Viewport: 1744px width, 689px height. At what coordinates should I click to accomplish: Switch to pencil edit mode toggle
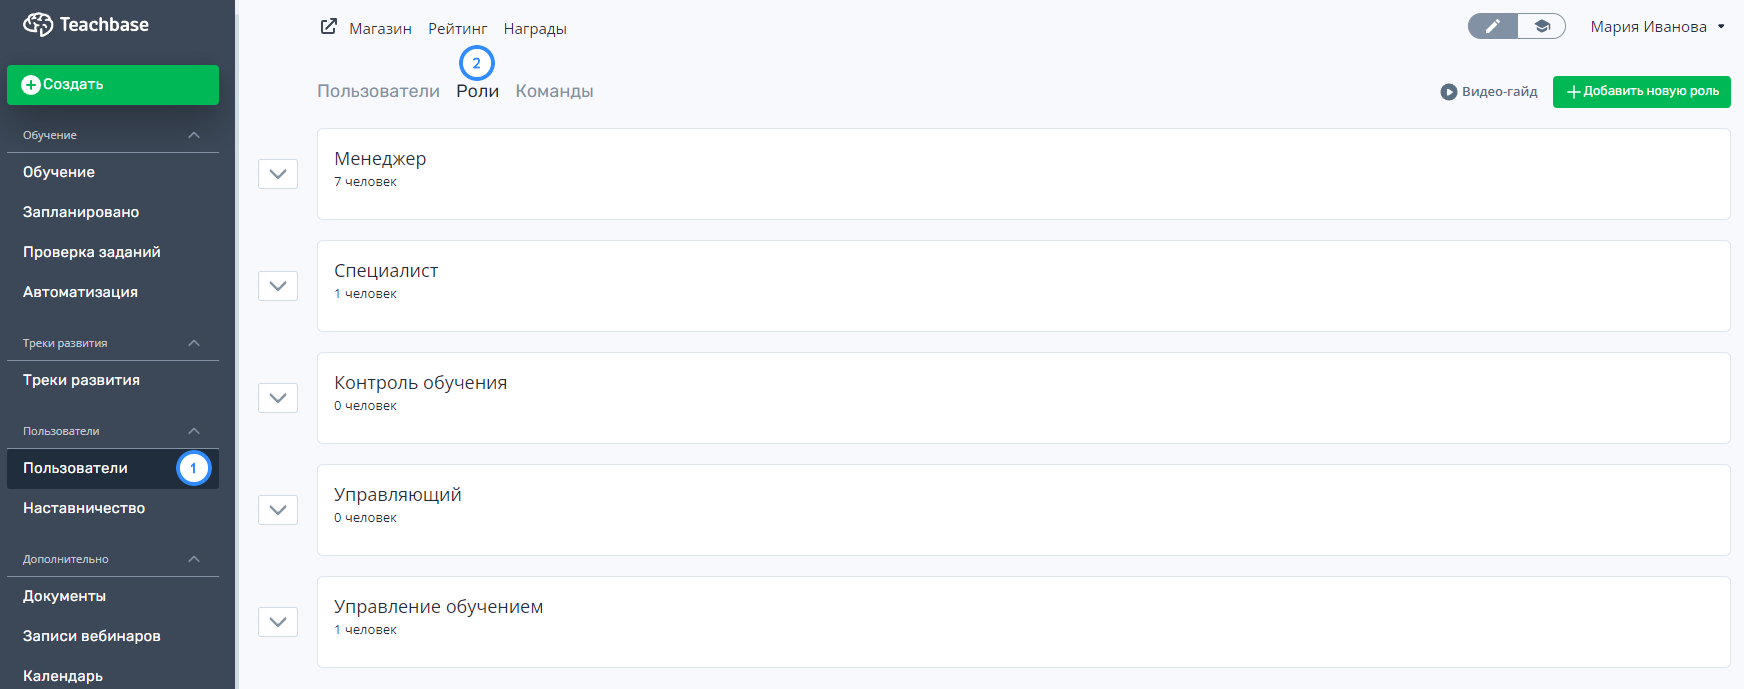1493,26
